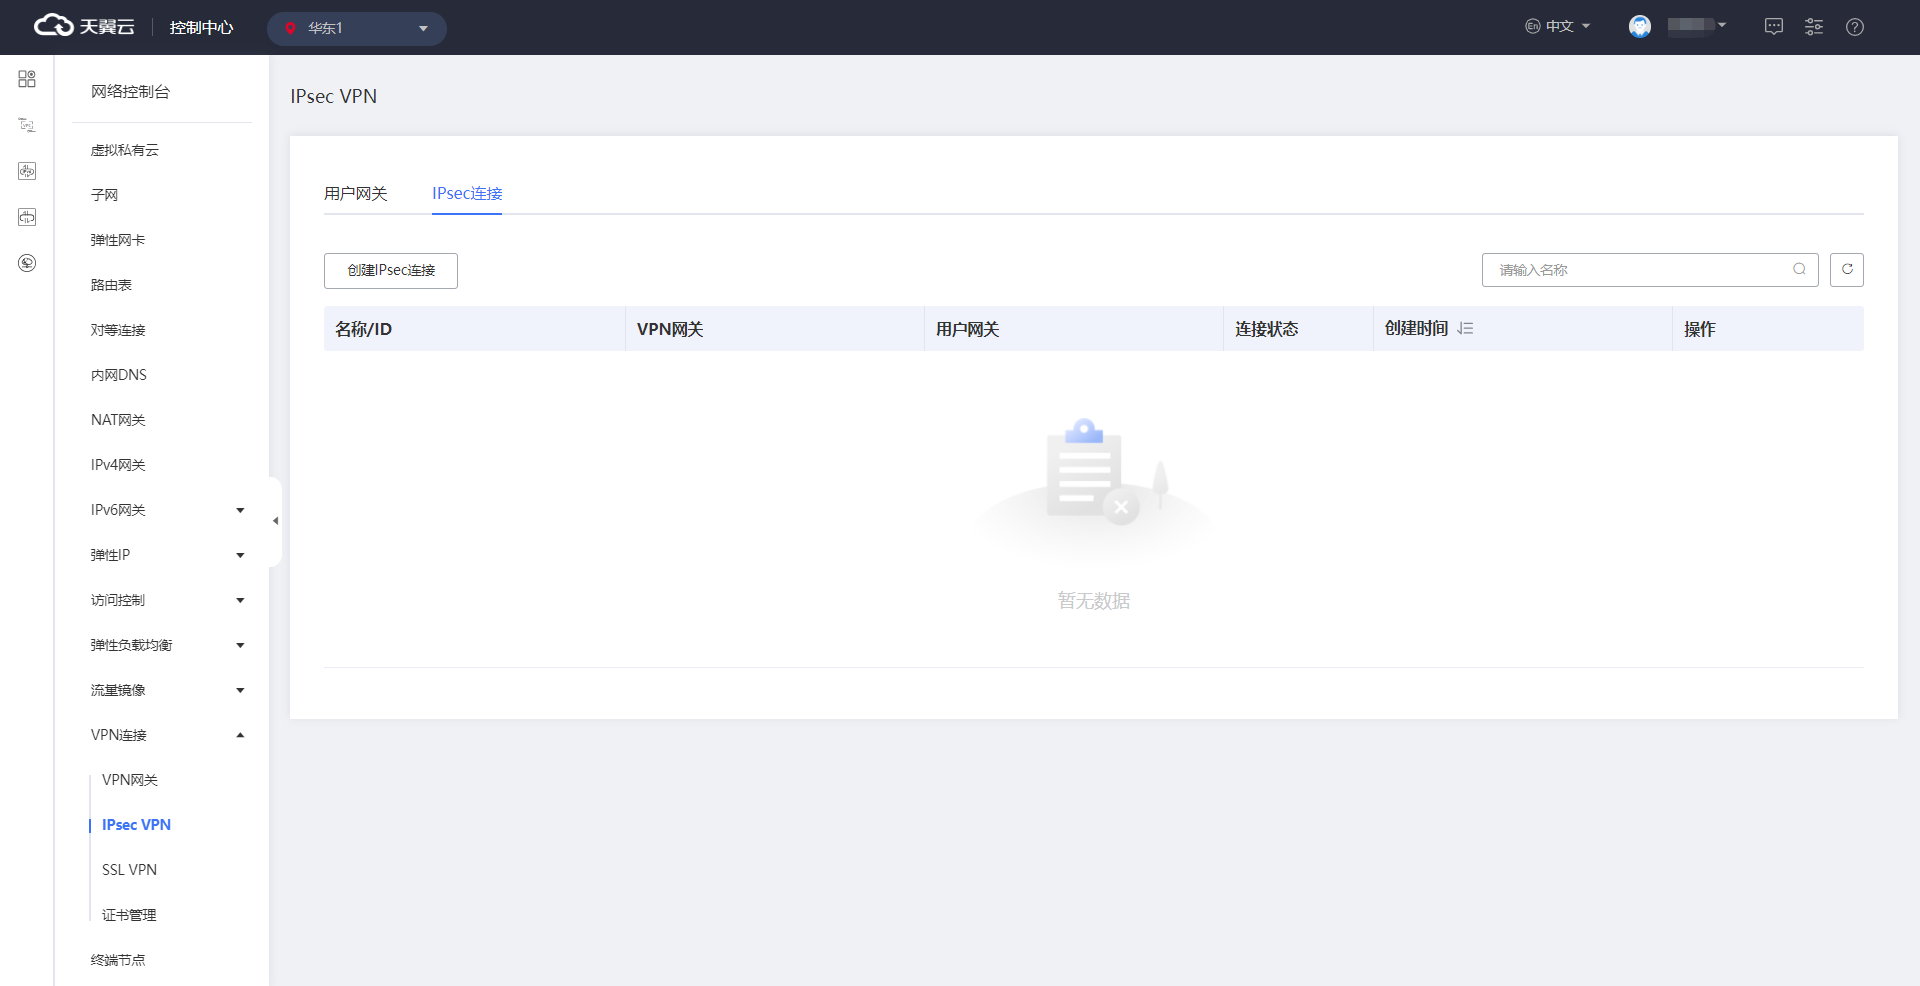Viewport: 1920px width, 986px height.
Task: Sort table by 创建时间 sort icon
Action: [x=1465, y=329]
